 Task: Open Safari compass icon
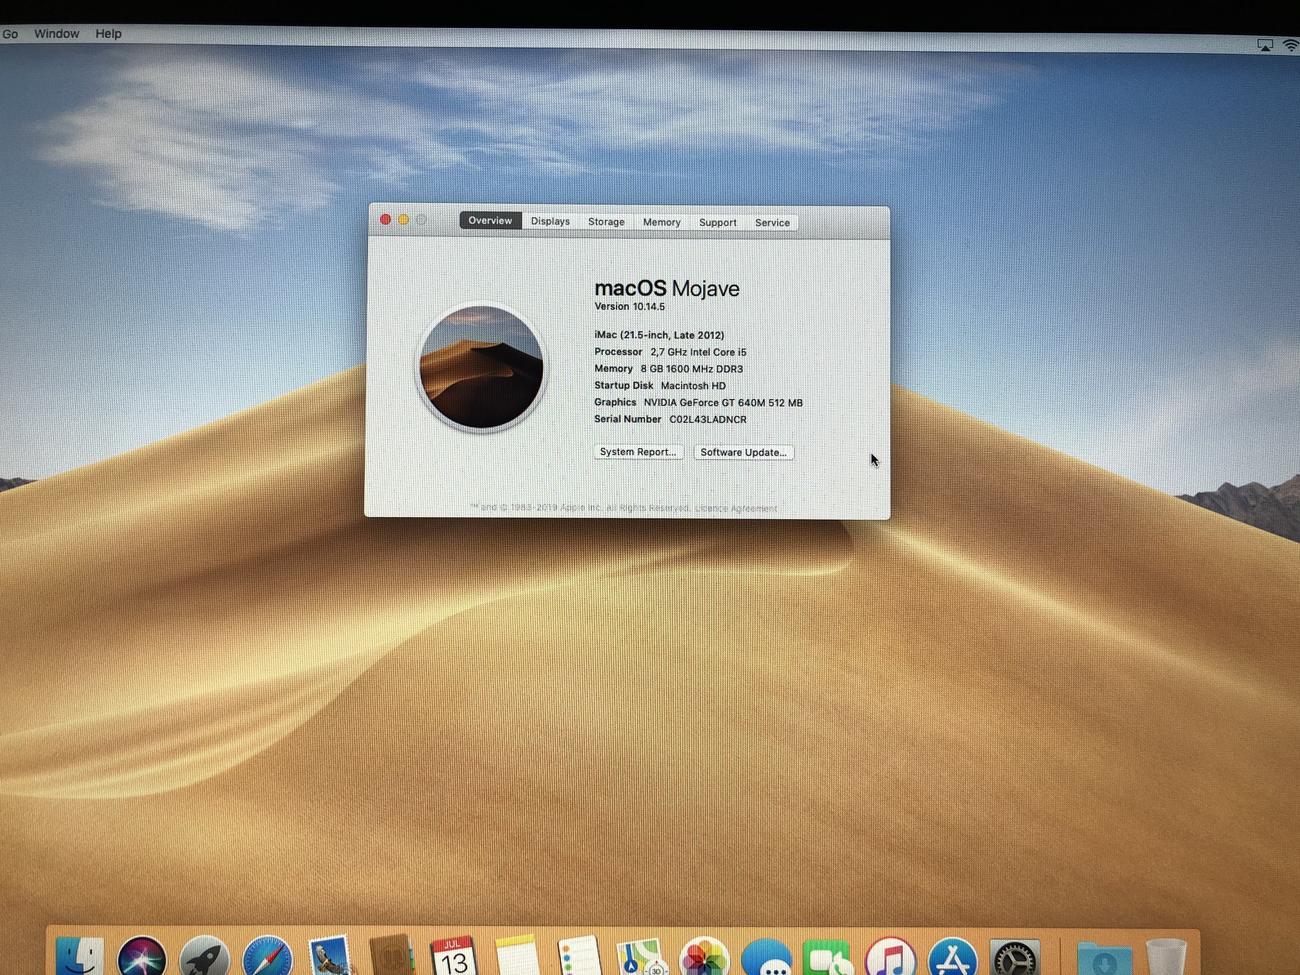click(x=267, y=957)
